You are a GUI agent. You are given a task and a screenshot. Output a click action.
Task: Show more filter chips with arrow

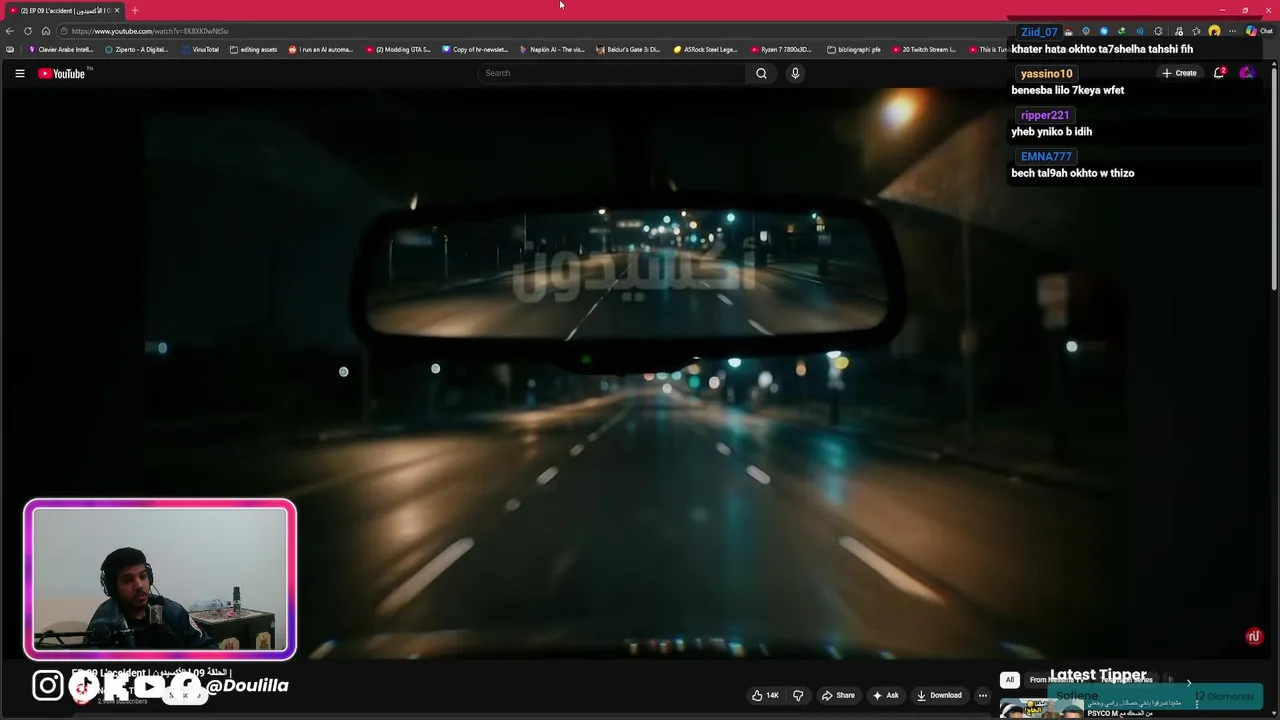1188,681
